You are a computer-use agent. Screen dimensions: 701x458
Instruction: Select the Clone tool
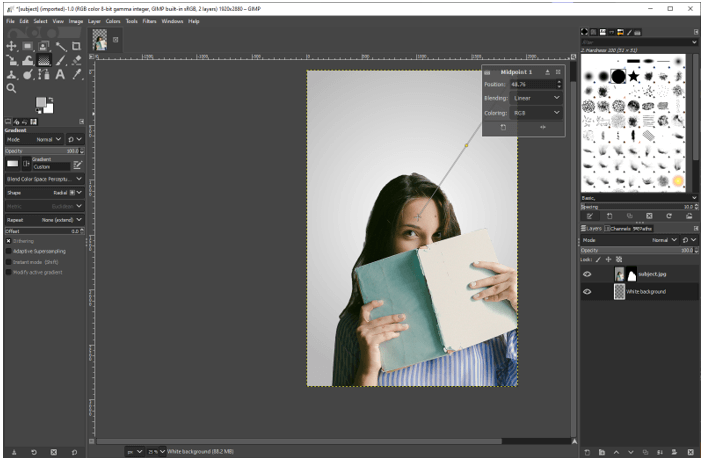[11, 74]
